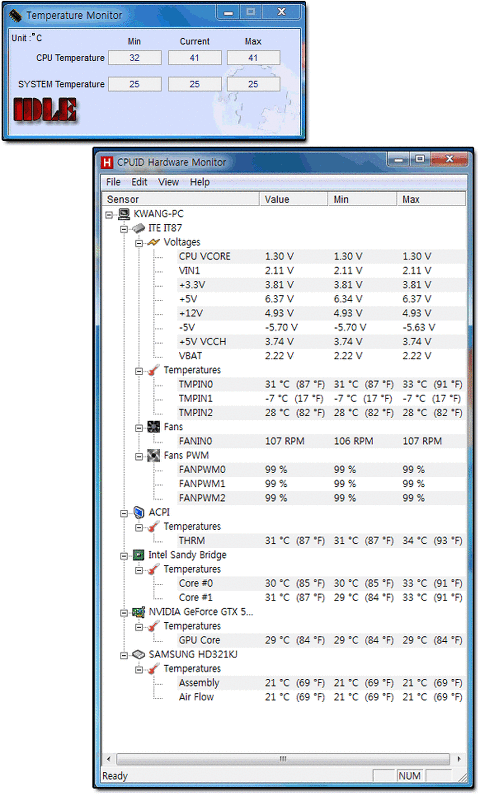Collapse the Intel Sandy Bridge node
The height and width of the screenshot is (796, 480).
pyautogui.click(x=124, y=556)
